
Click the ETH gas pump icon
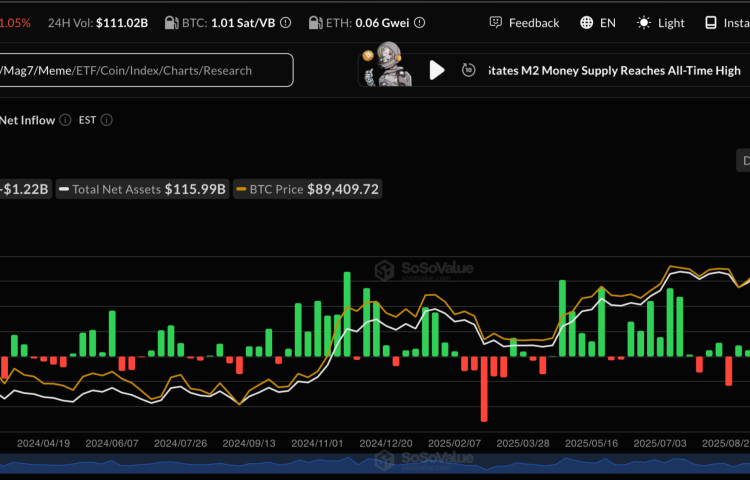[315, 22]
